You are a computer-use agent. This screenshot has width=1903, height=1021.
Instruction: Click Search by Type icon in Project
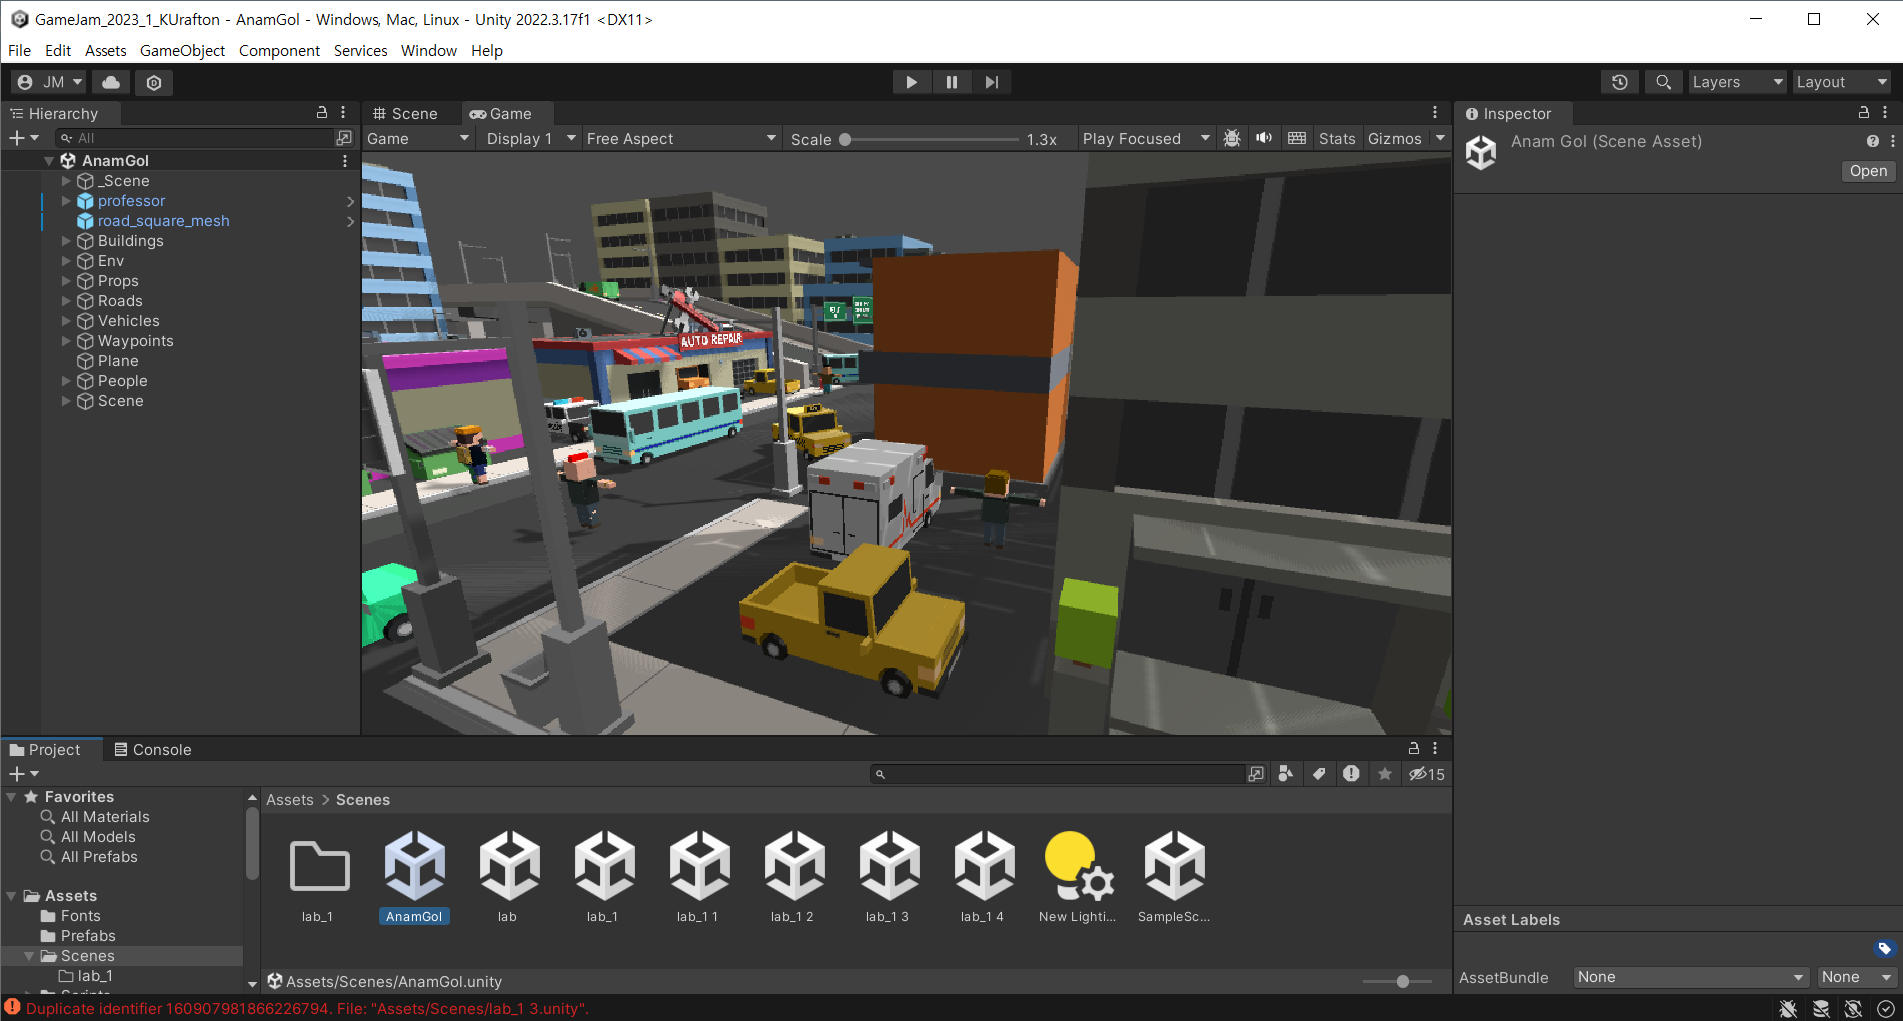pos(1286,774)
